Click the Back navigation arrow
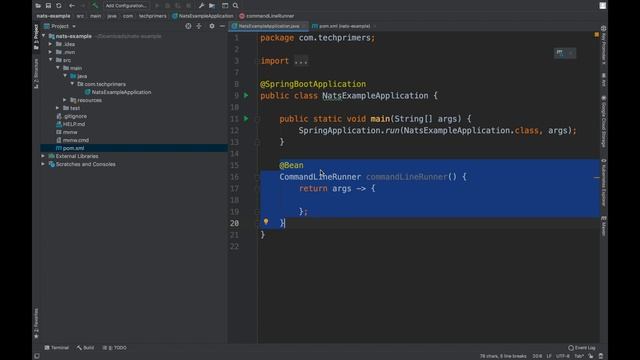This screenshot has height=360, width=640. (x=72, y=6)
